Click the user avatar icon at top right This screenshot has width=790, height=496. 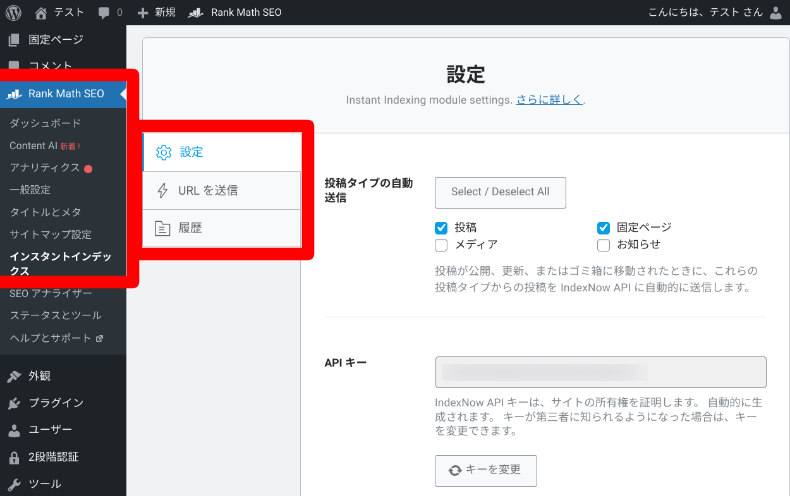click(x=778, y=13)
